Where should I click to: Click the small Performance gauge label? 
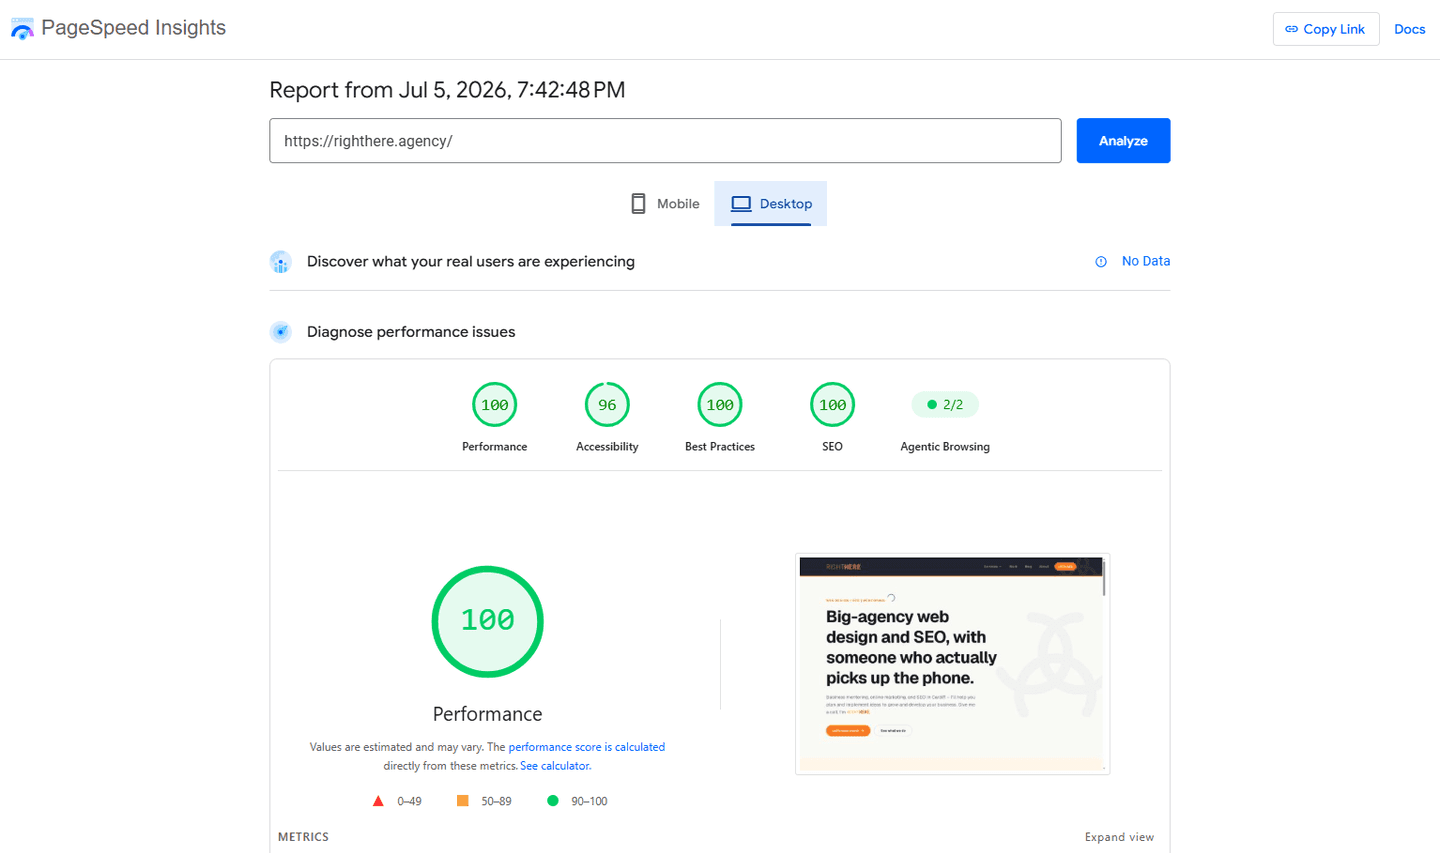click(495, 447)
